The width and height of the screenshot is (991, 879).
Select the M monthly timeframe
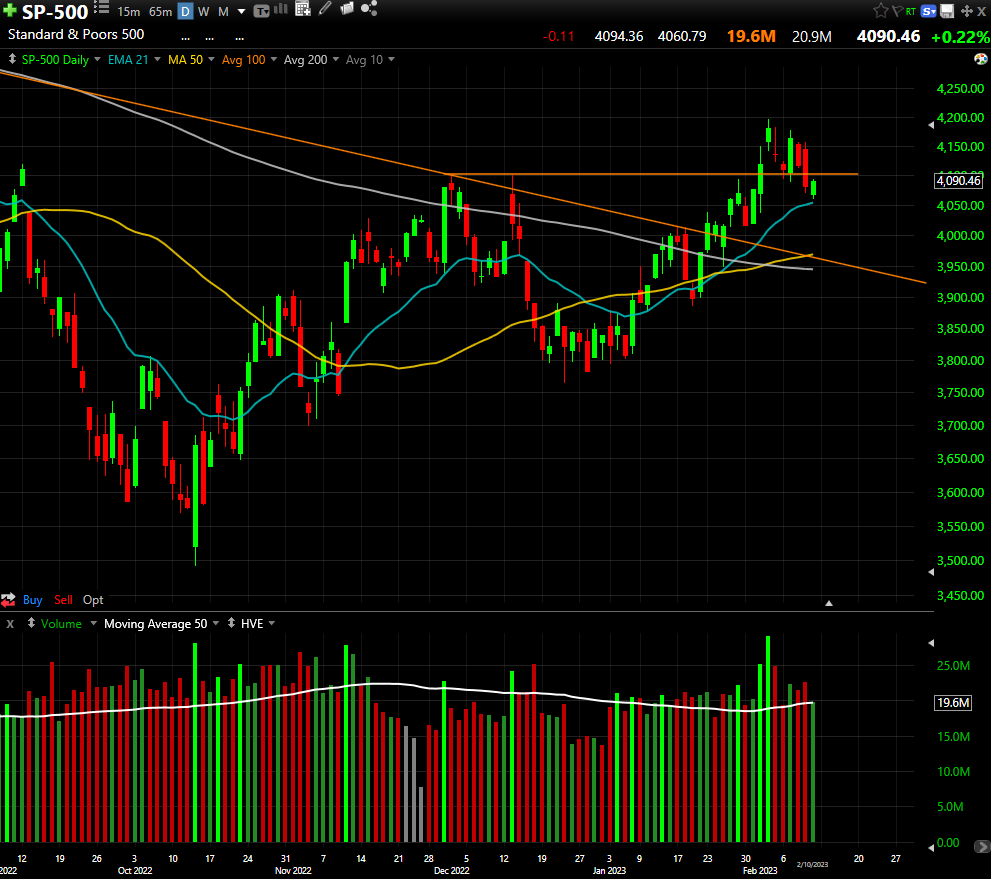pyautogui.click(x=223, y=11)
